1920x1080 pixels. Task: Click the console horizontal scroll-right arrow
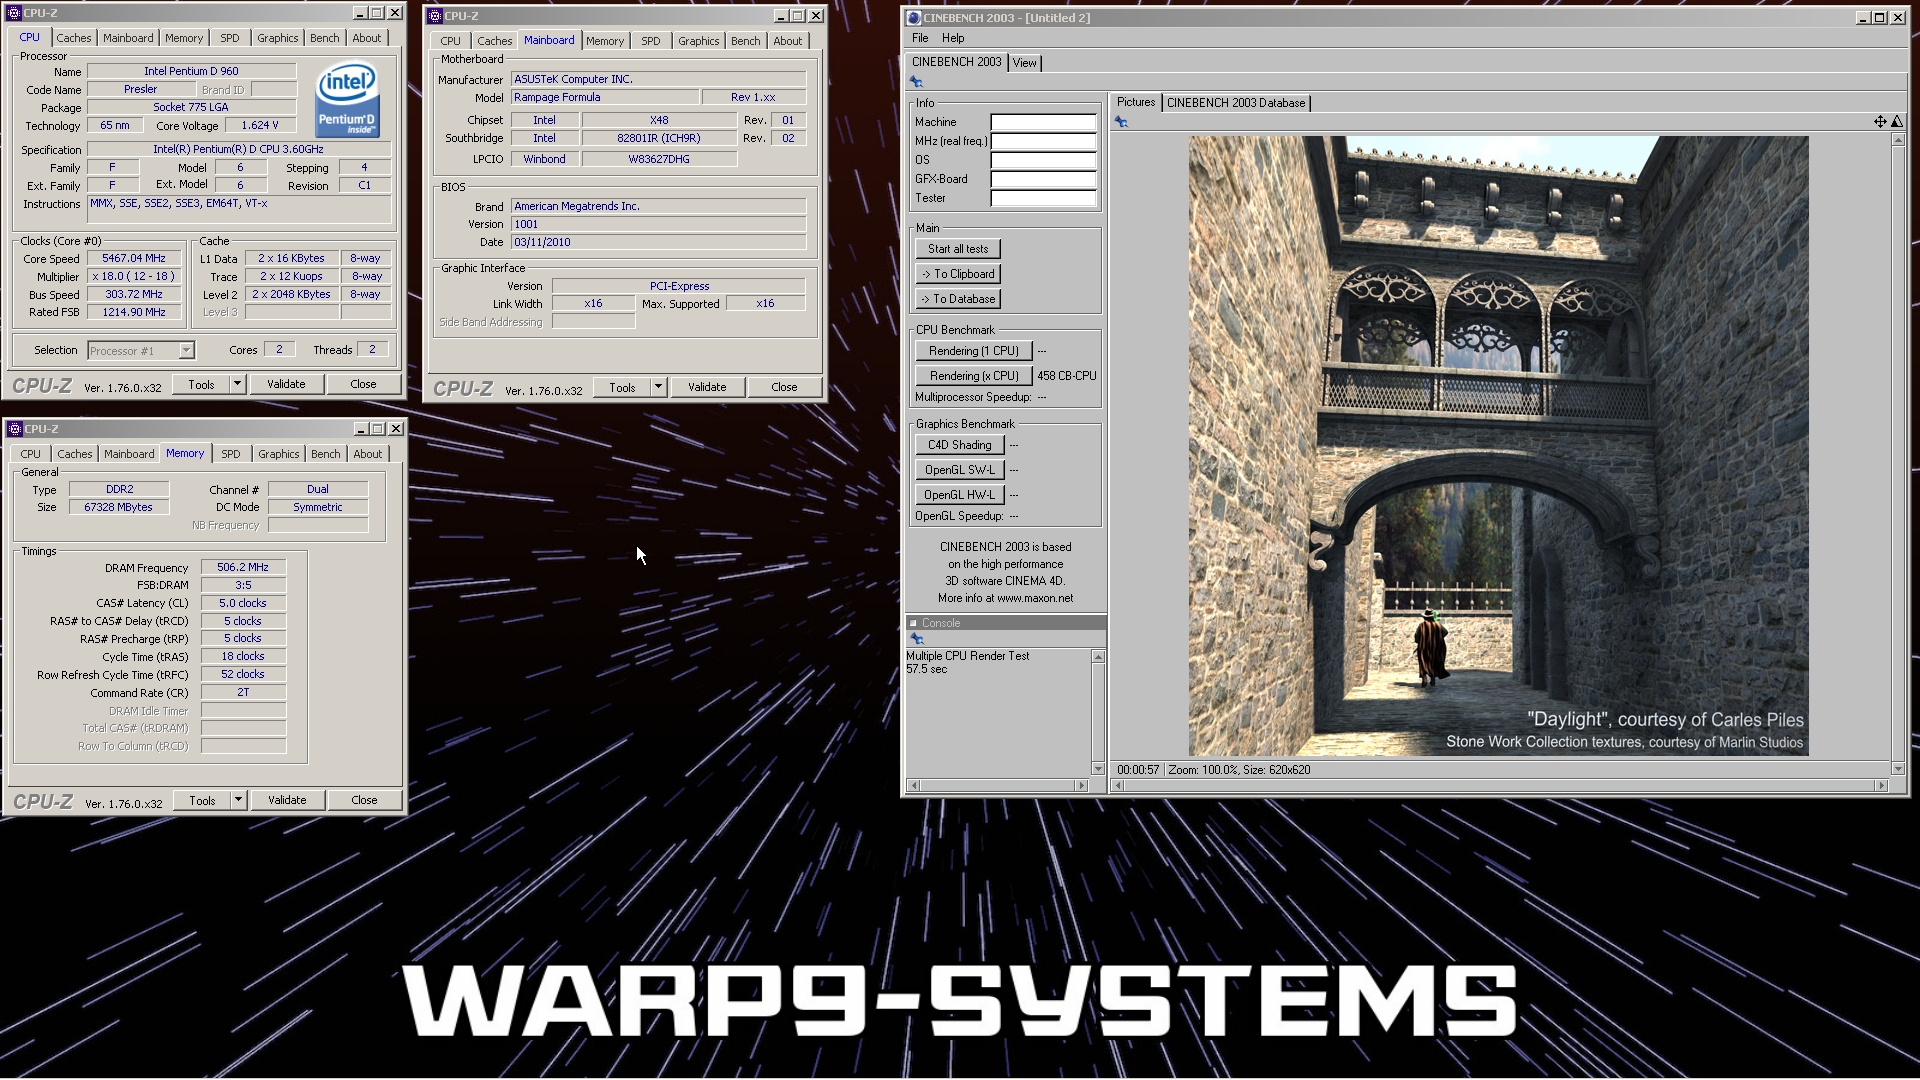[x=1081, y=786]
